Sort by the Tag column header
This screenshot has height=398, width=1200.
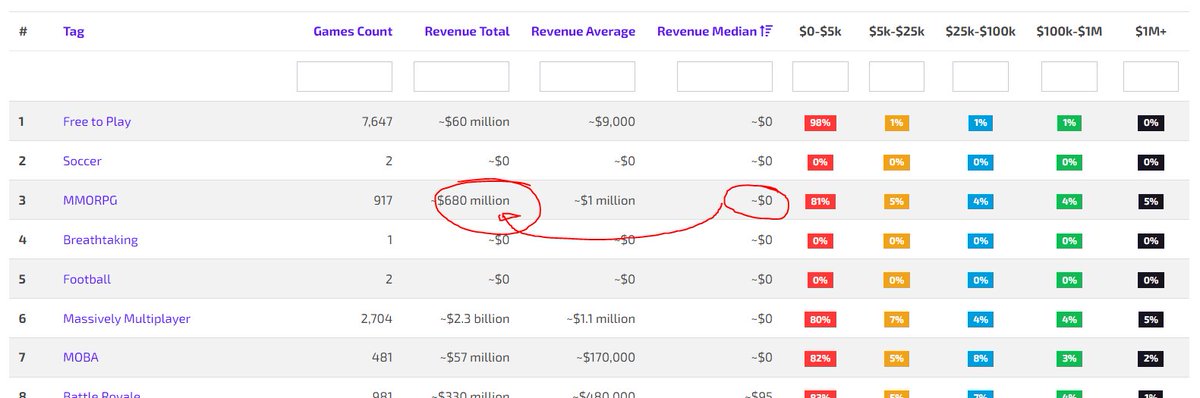[x=73, y=31]
